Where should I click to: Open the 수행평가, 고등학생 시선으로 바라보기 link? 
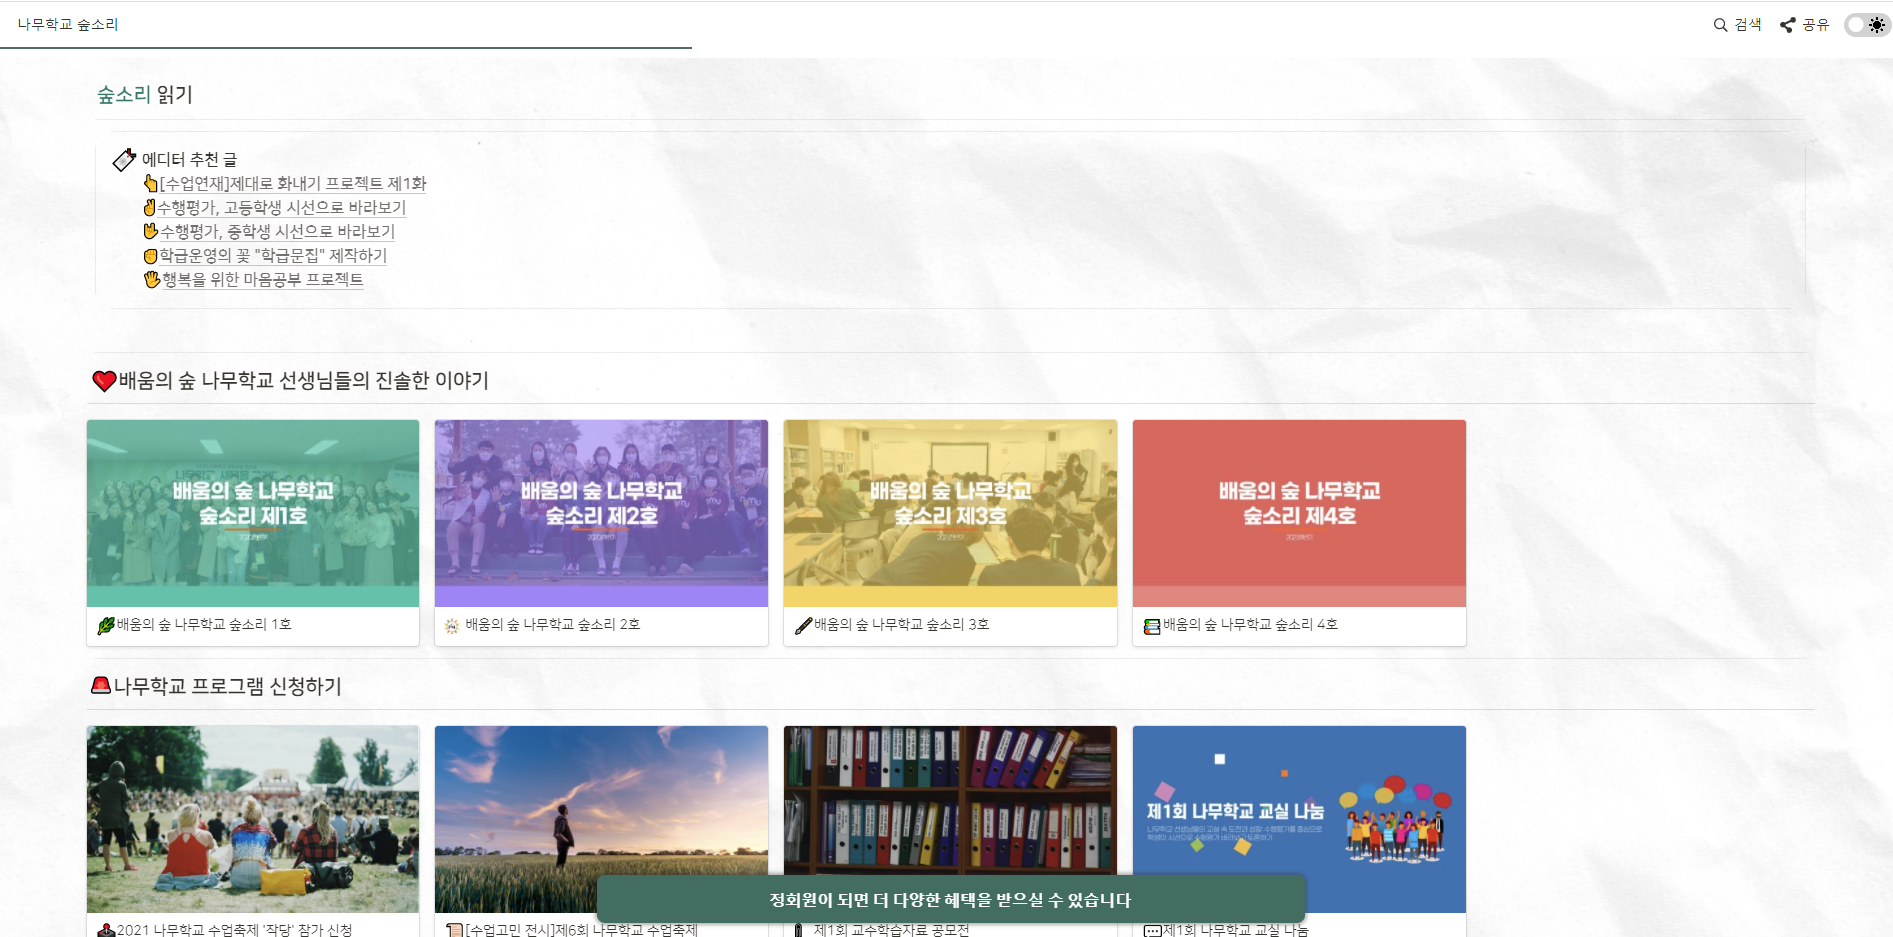(x=283, y=207)
